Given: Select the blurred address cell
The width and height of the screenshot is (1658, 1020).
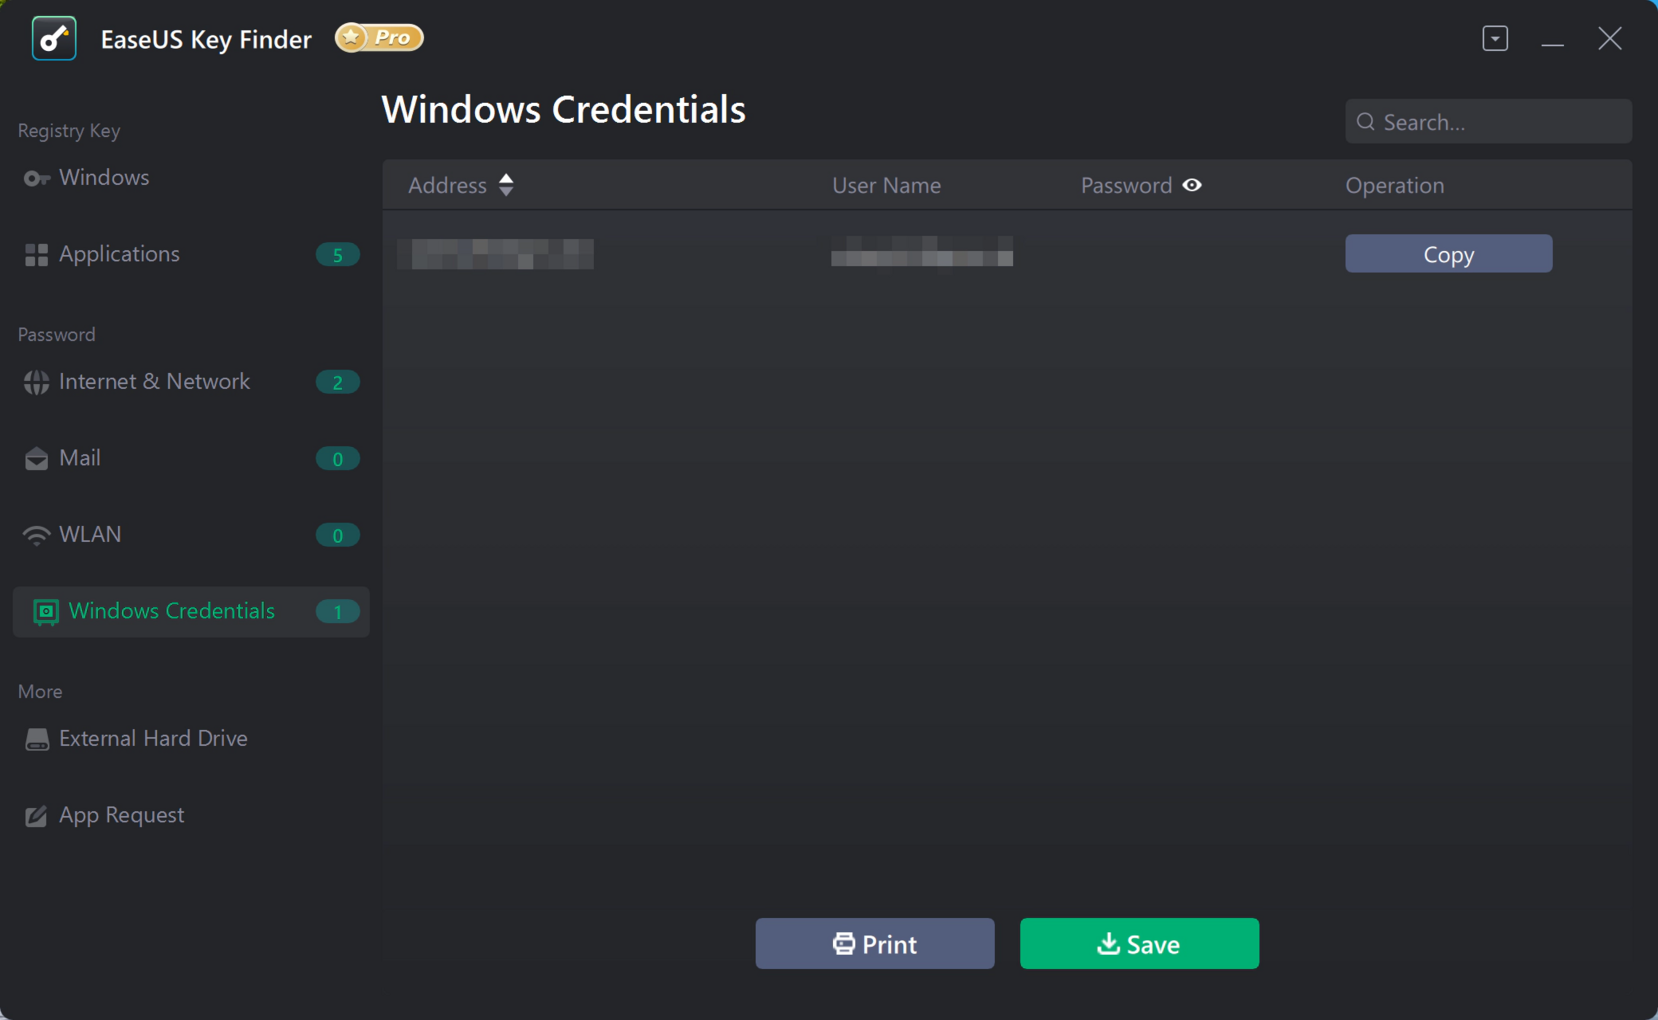Looking at the screenshot, I should tap(495, 254).
